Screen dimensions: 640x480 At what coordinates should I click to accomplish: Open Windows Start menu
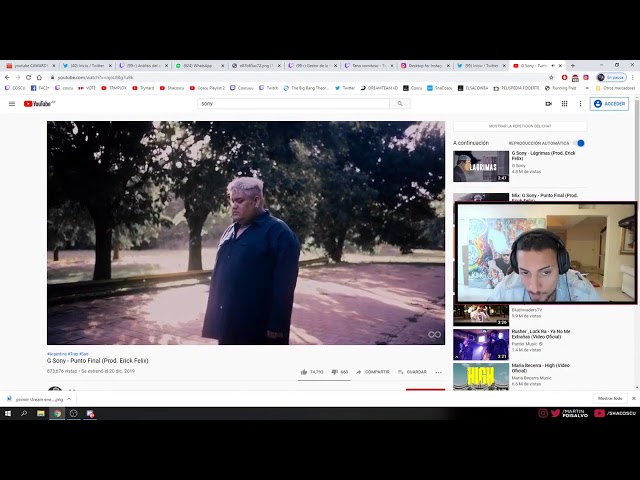click(x=7, y=413)
